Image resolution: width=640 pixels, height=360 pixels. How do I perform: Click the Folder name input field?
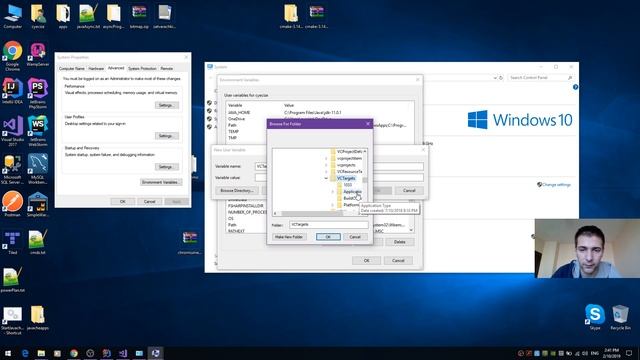329,224
